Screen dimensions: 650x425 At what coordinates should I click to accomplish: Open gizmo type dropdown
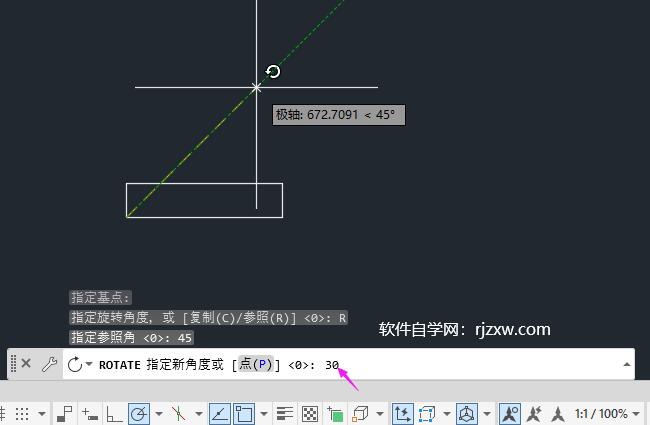[x=487, y=413]
